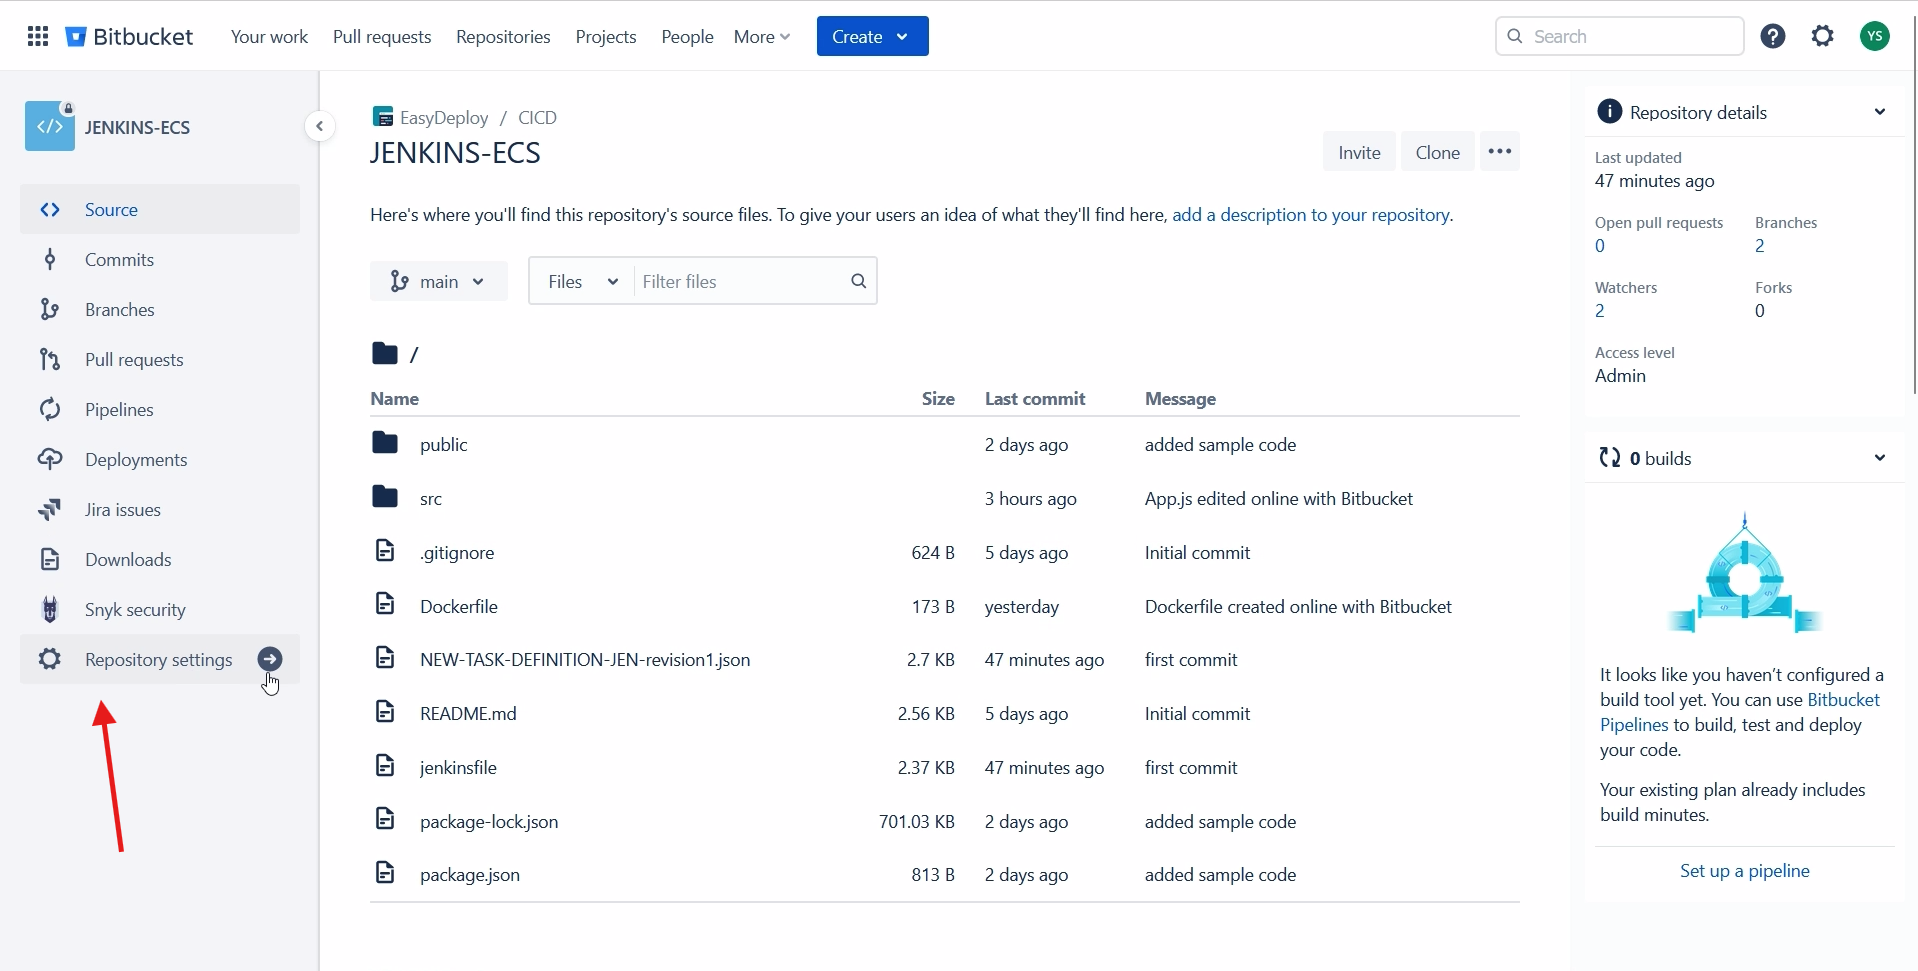This screenshot has height=971, width=1918.
Task: Click the JENKINS-ECS repository avatar icon
Action: [50, 126]
